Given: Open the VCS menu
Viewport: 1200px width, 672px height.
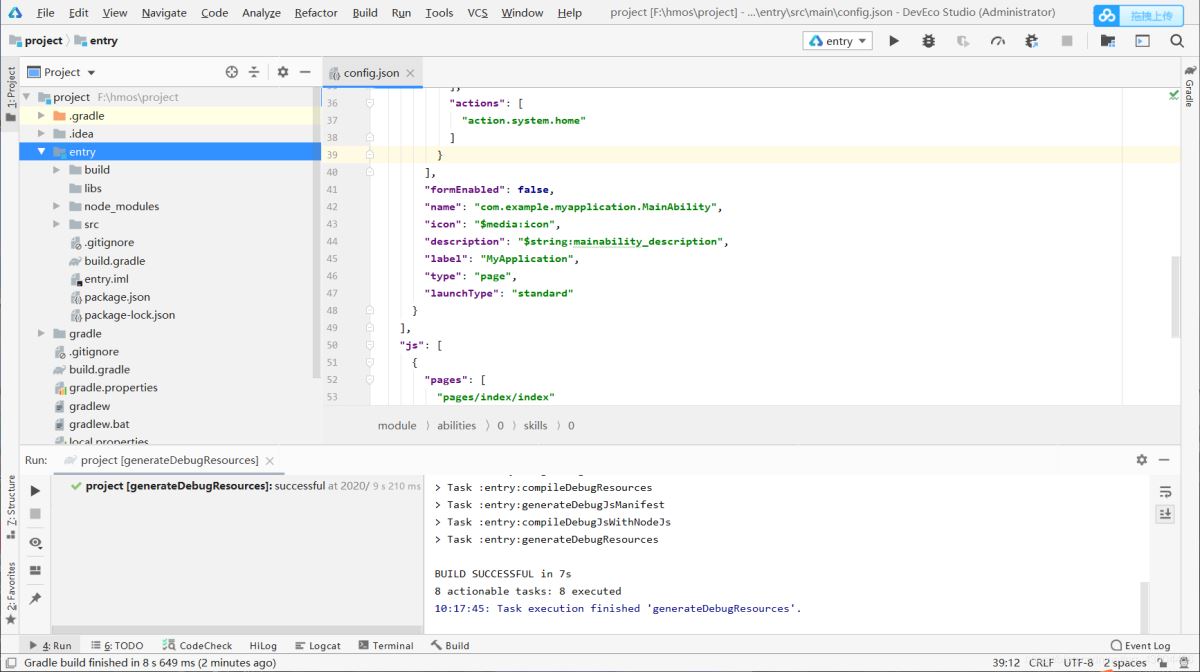Looking at the screenshot, I should (477, 13).
